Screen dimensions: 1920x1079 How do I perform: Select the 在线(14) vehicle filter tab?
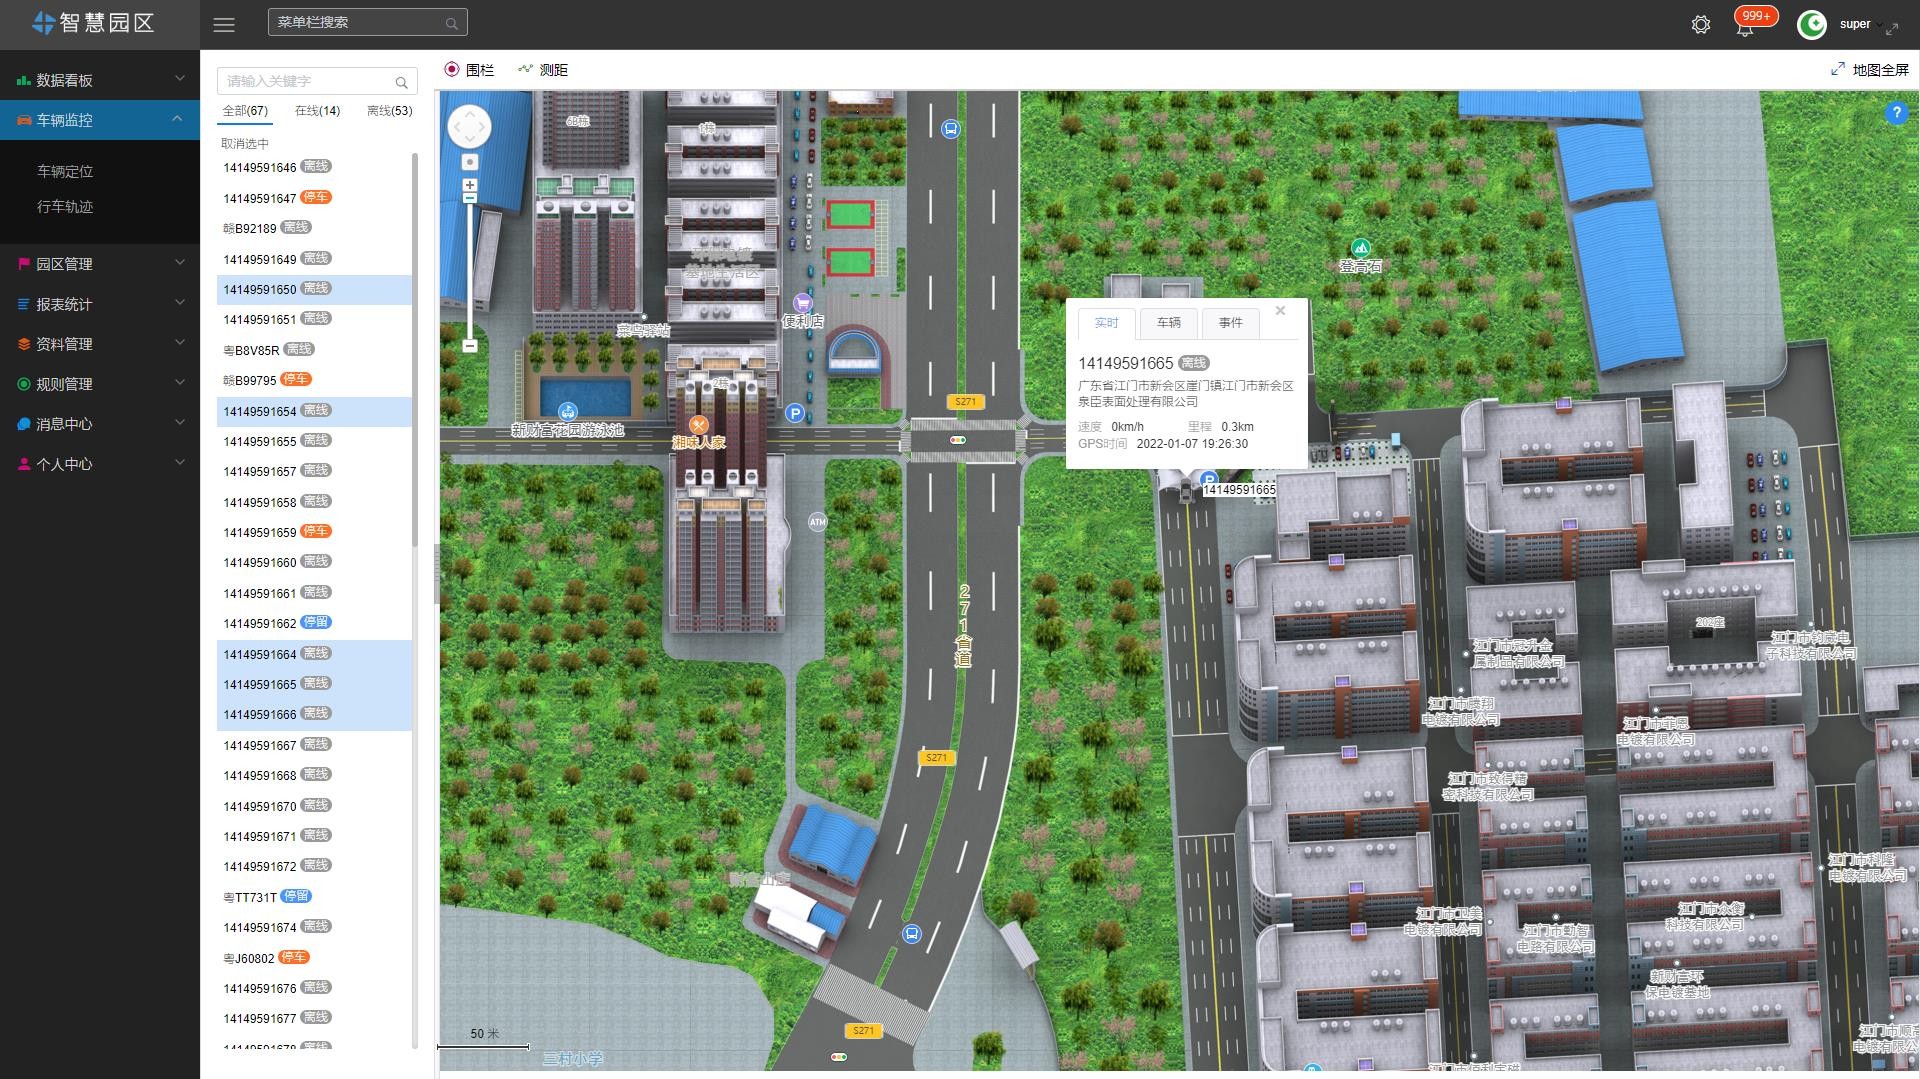pos(317,111)
